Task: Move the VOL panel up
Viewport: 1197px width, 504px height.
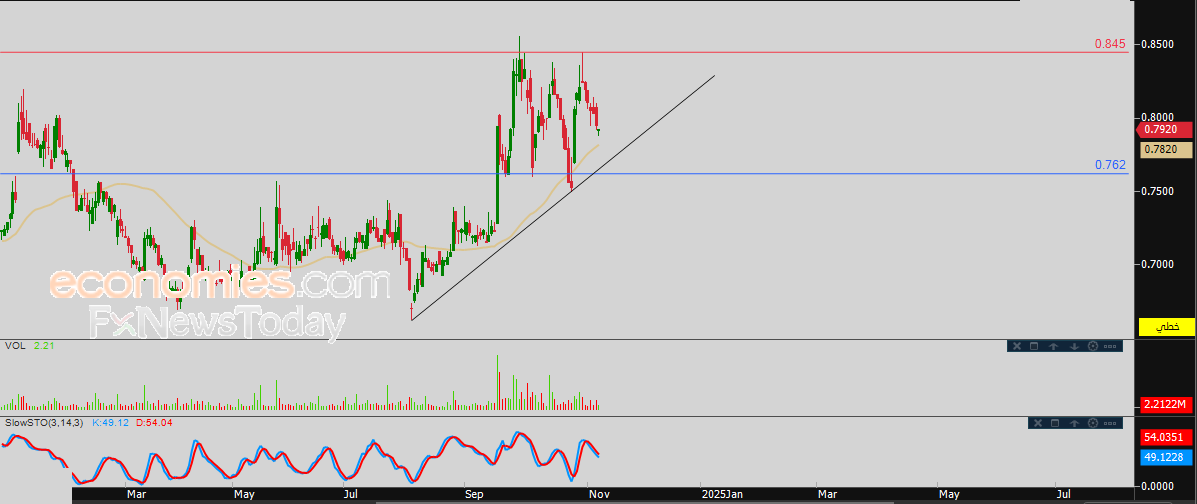Action: (x=1054, y=346)
